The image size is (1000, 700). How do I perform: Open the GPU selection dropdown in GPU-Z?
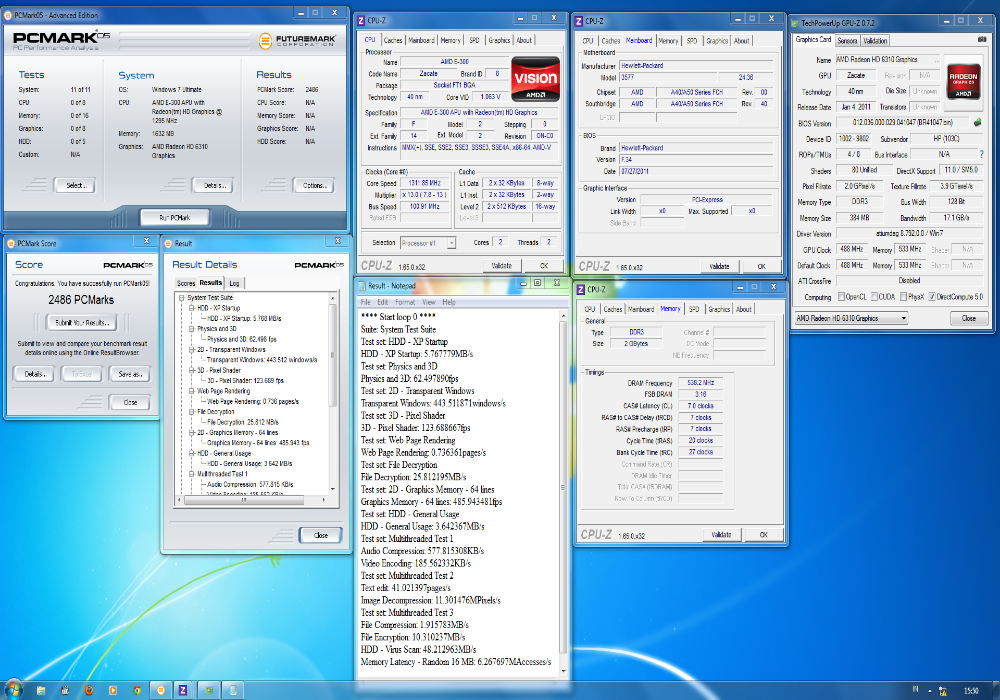point(851,318)
